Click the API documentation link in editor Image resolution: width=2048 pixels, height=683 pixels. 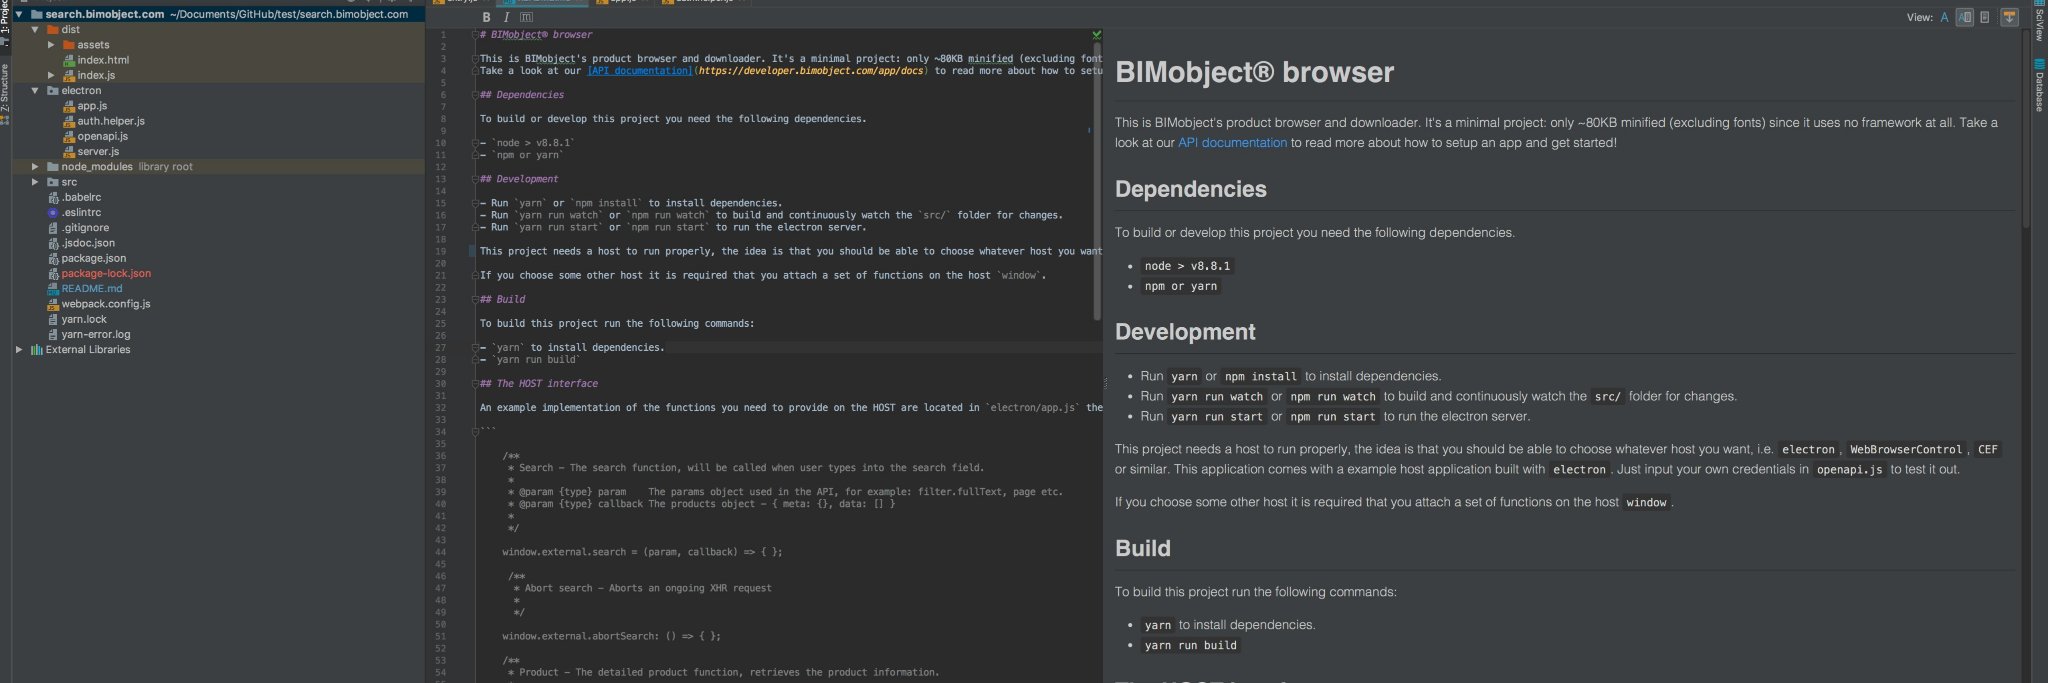click(639, 71)
